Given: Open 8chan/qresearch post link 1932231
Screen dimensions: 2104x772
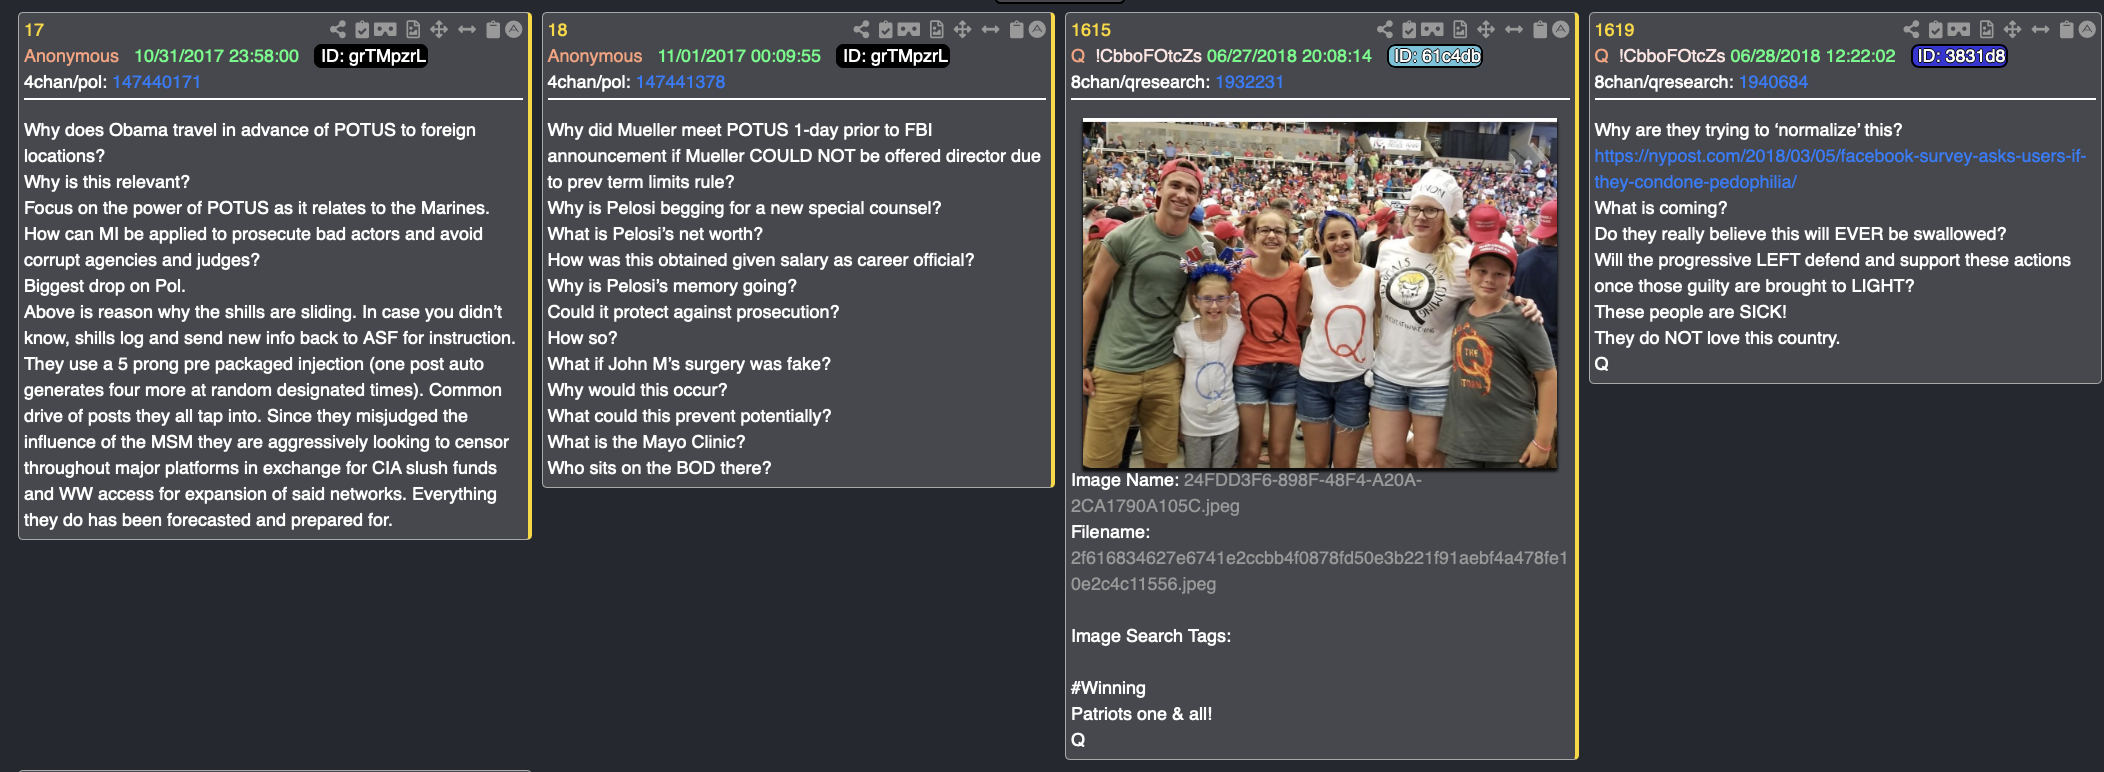Looking at the screenshot, I should tap(1249, 82).
